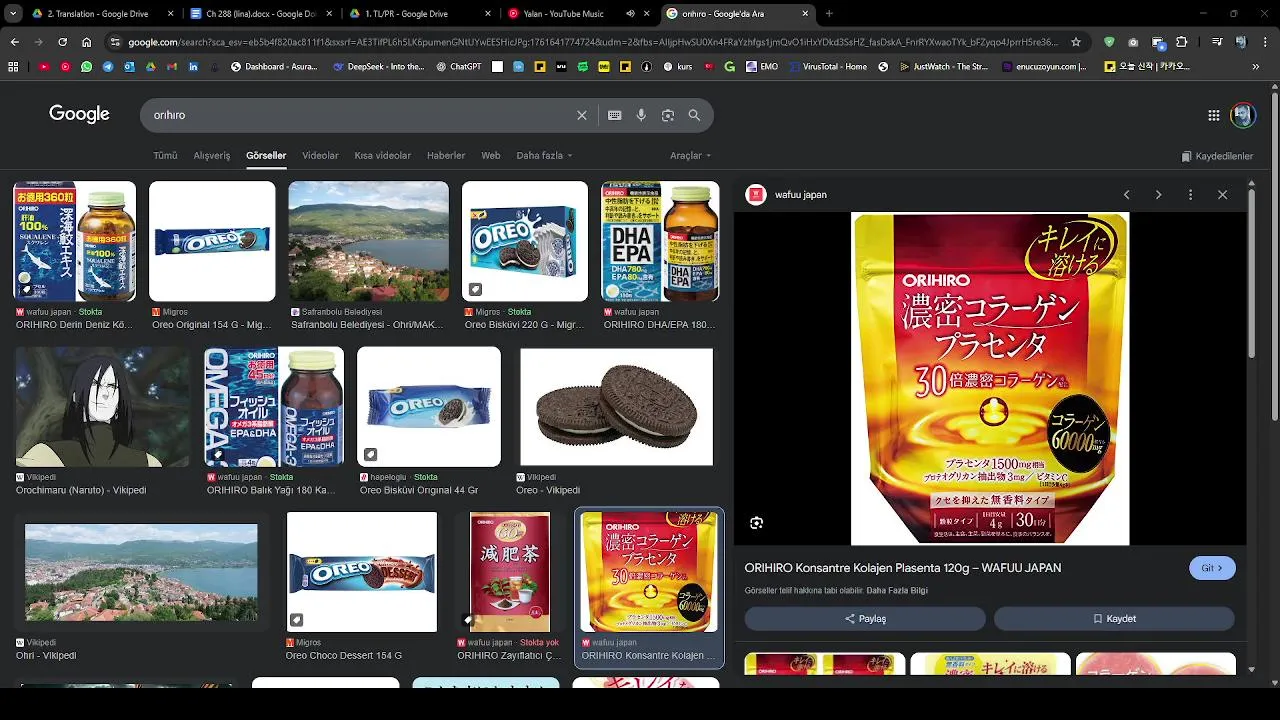This screenshot has width=1280, height=720.
Task: Open the Google logo homepage link
Action: click(79, 114)
